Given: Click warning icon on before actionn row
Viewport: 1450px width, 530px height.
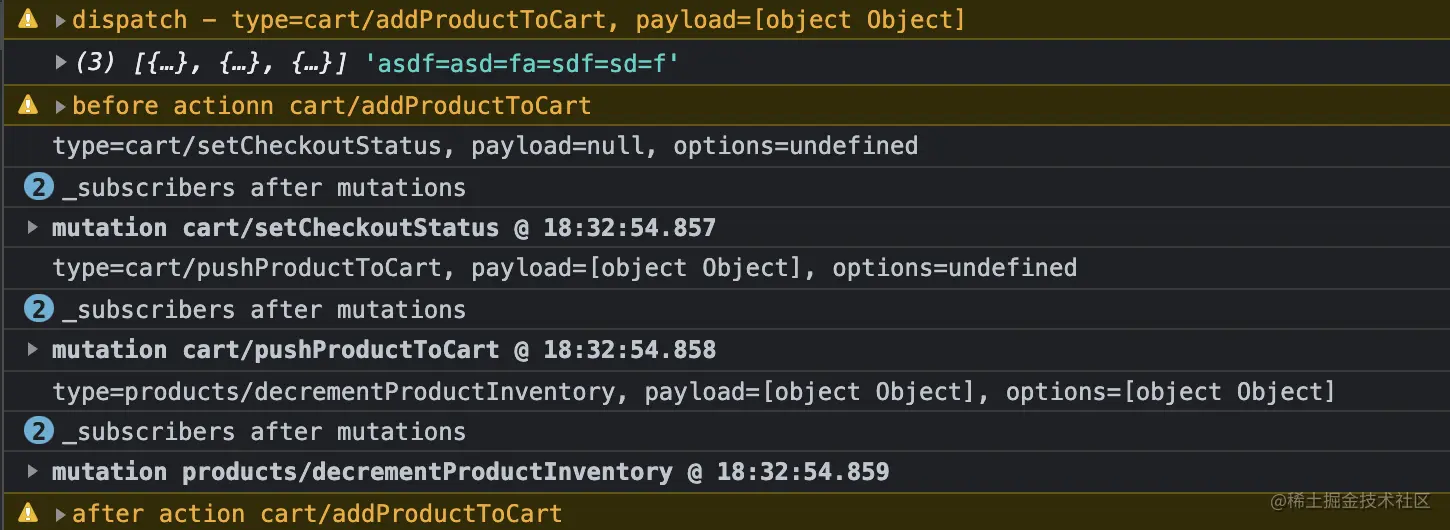Looking at the screenshot, I should click(x=28, y=105).
